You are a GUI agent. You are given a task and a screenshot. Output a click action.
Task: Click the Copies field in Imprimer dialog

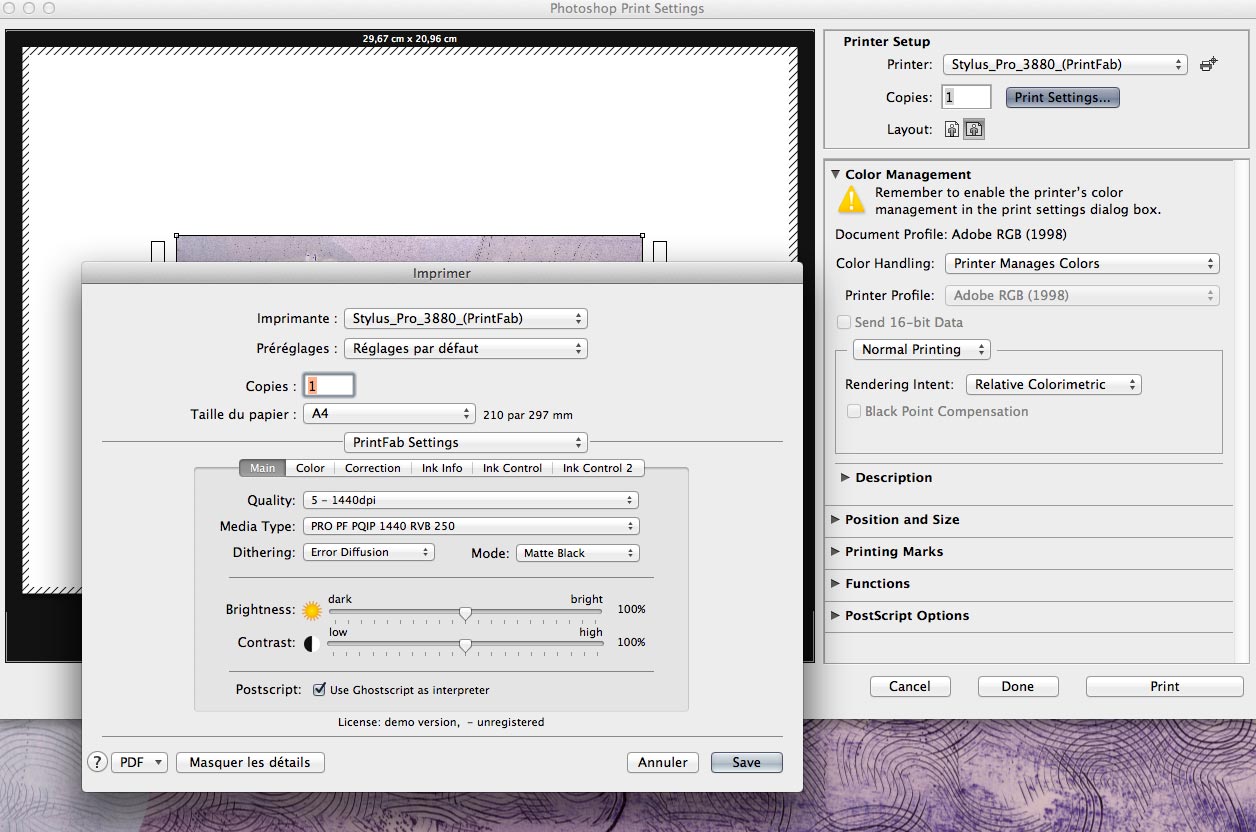(x=329, y=386)
